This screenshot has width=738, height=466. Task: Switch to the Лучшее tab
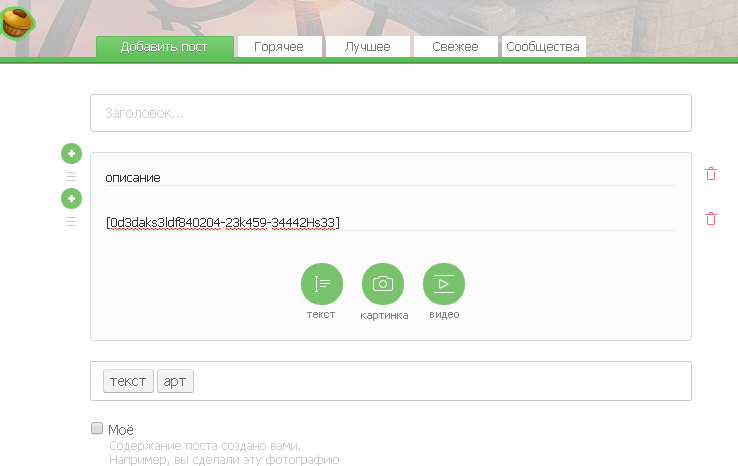click(368, 47)
